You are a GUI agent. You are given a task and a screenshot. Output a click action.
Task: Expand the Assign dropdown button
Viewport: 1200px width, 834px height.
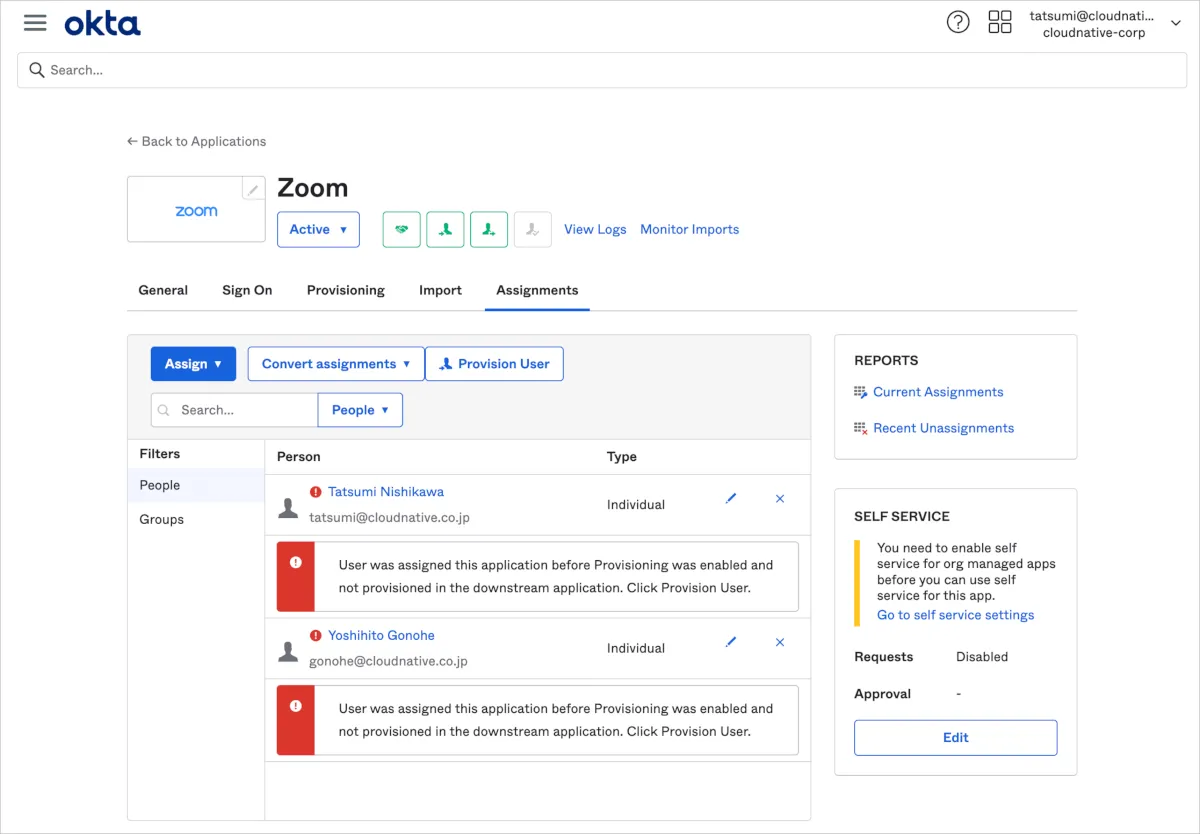point(193,364)
